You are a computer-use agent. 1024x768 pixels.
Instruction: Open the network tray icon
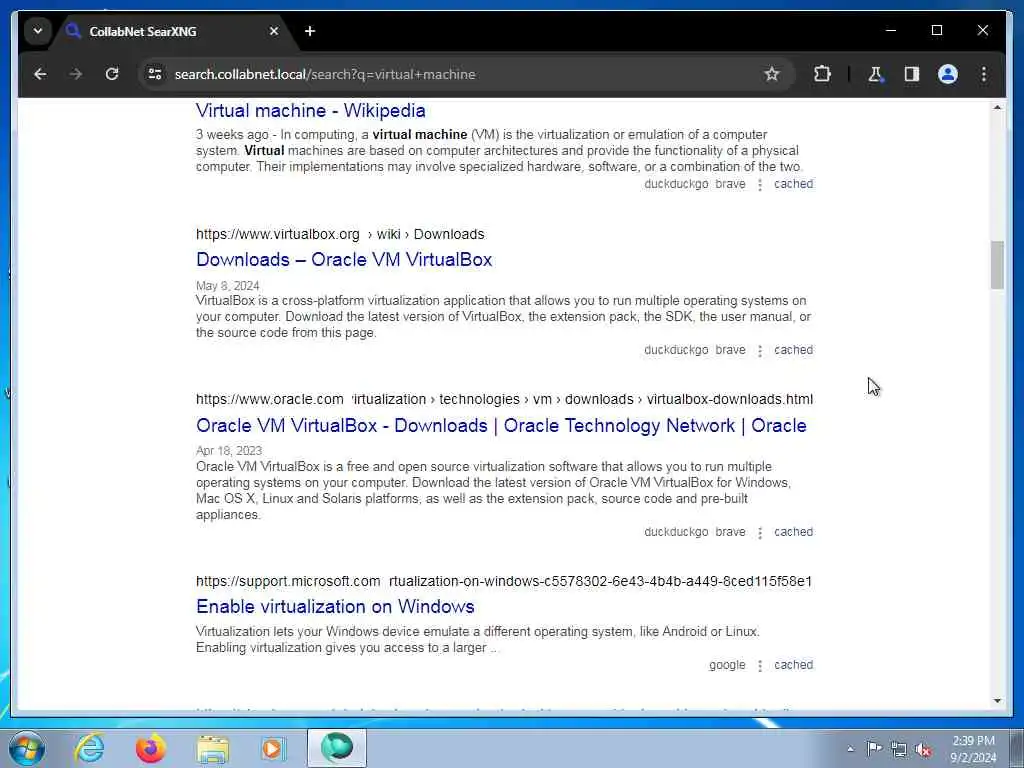point(899,749)
